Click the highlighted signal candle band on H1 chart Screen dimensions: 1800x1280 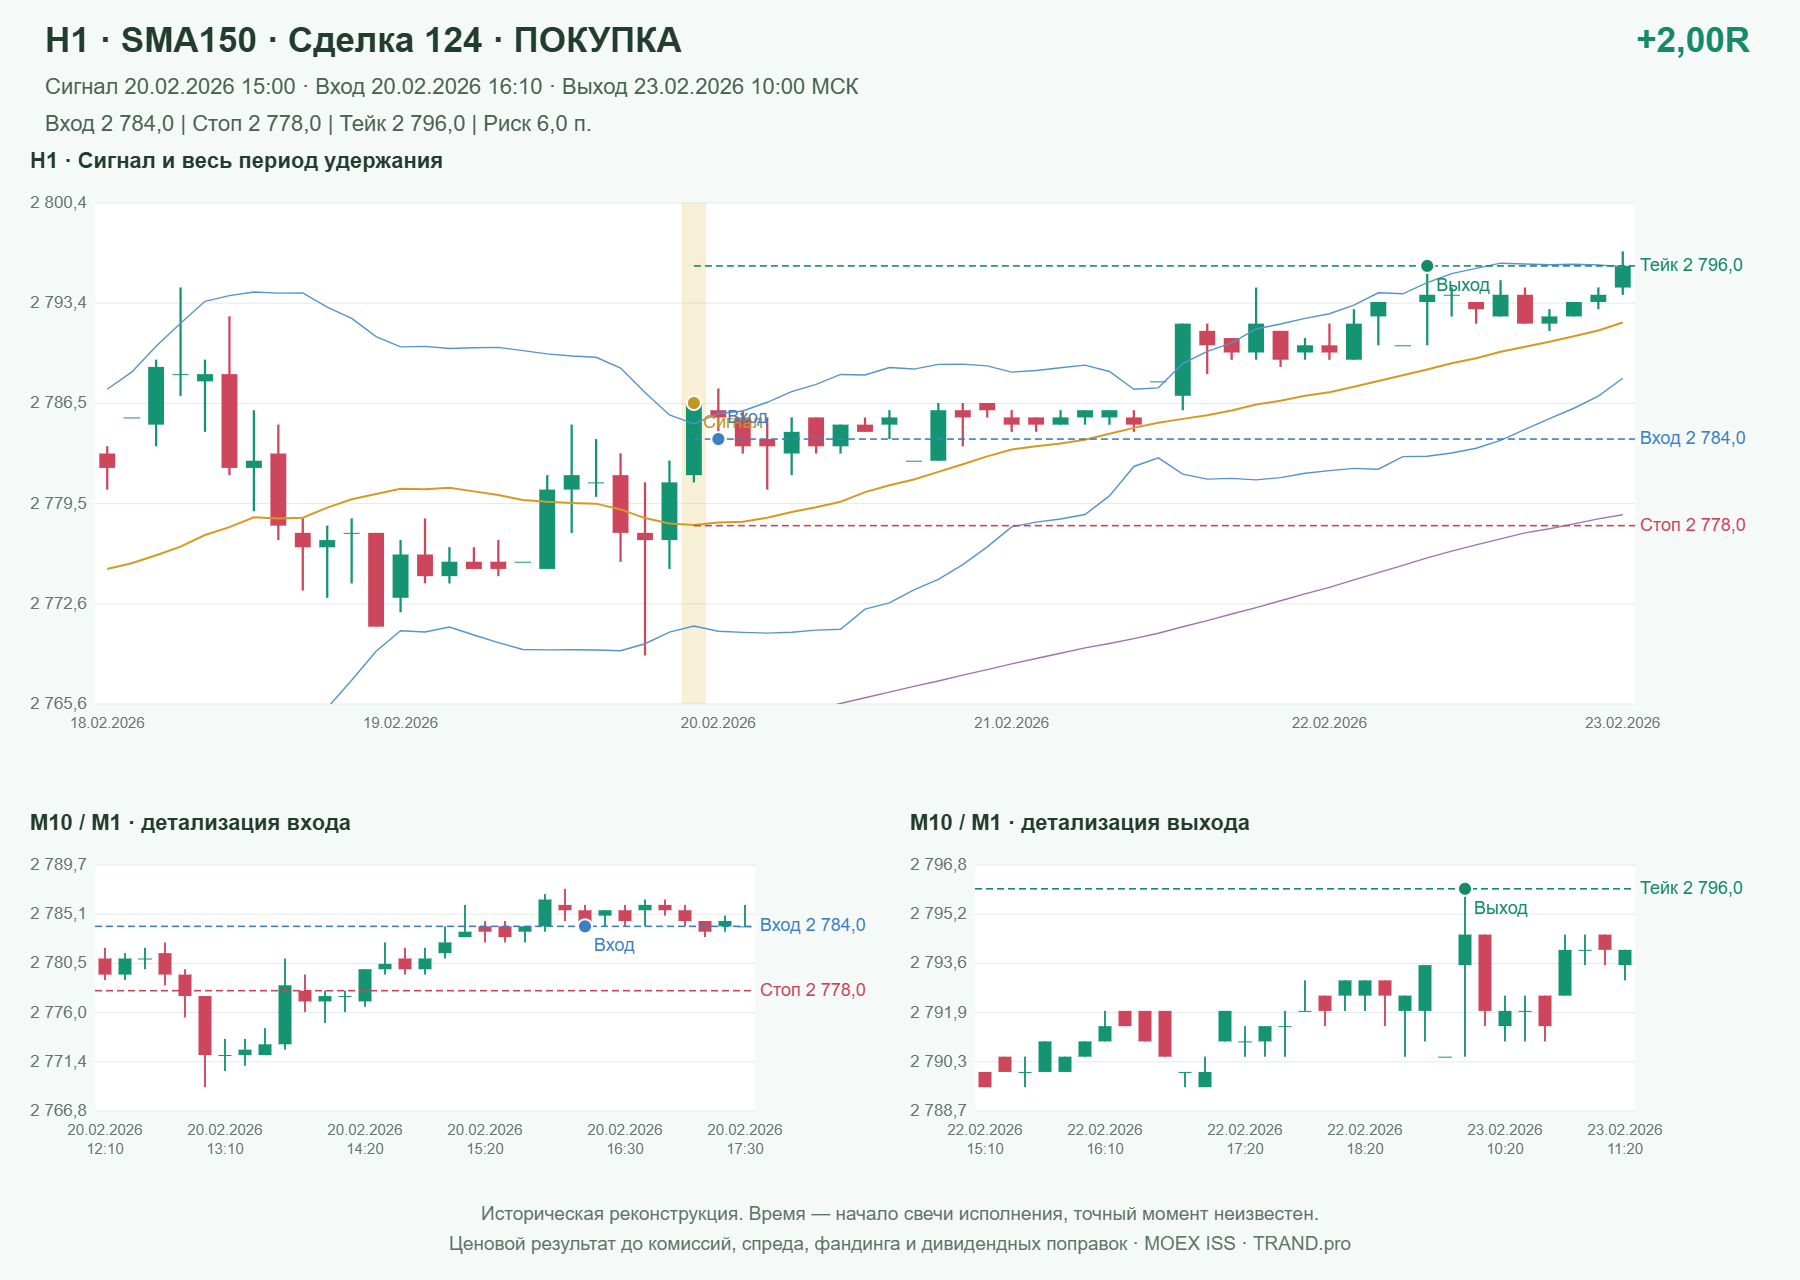[694, 453]
